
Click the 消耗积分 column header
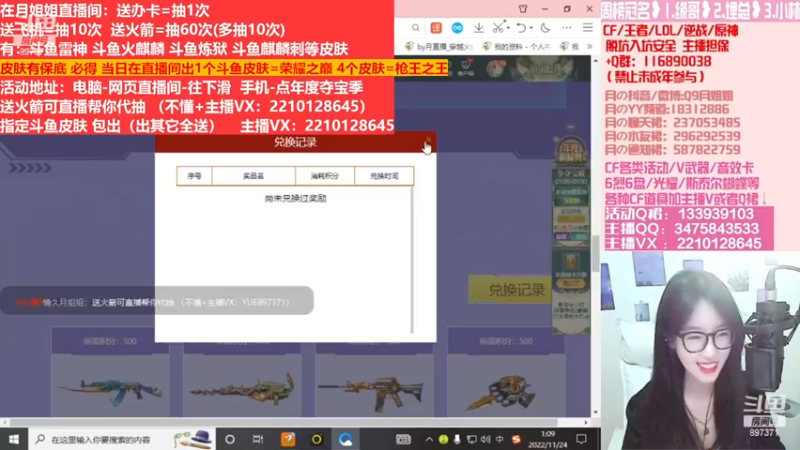[x=325, y=176]
